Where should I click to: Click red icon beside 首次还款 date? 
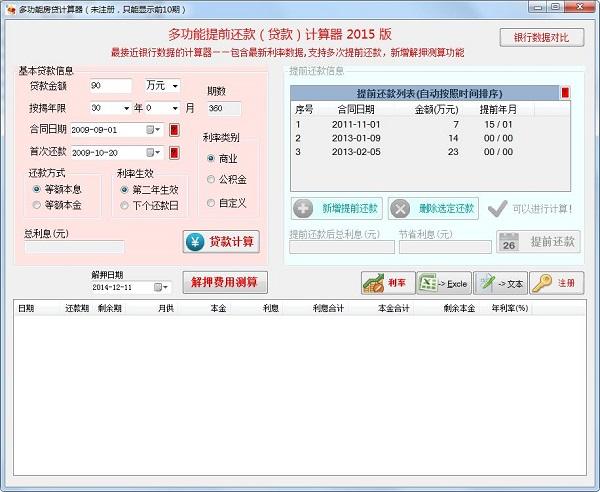tap(174, 153)
